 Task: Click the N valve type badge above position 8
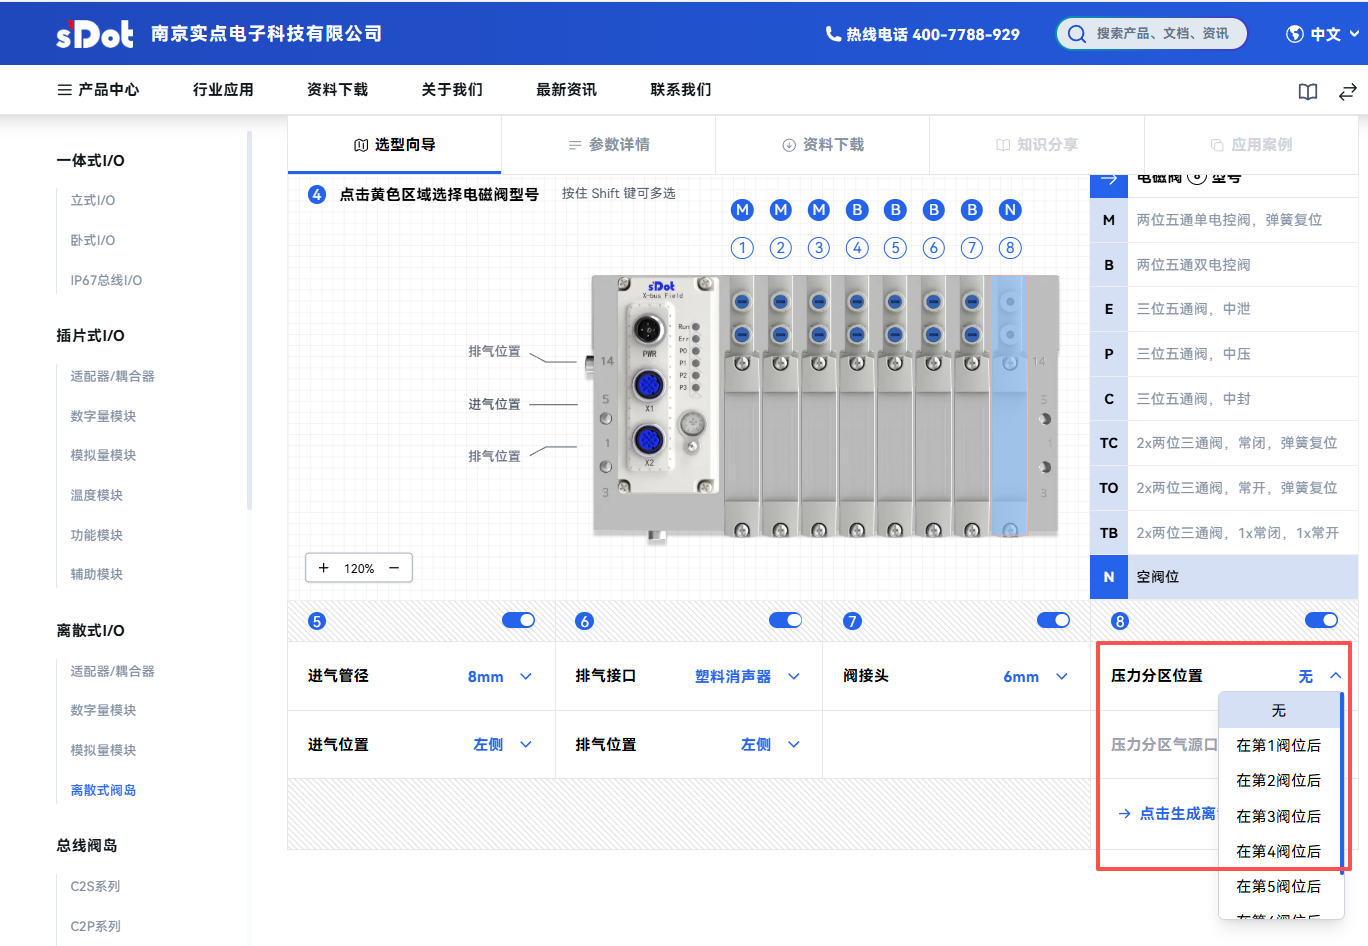(x=1010, y=210)
